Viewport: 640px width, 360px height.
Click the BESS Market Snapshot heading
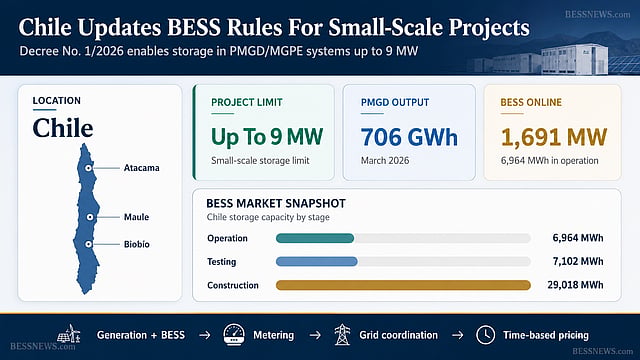276,203
